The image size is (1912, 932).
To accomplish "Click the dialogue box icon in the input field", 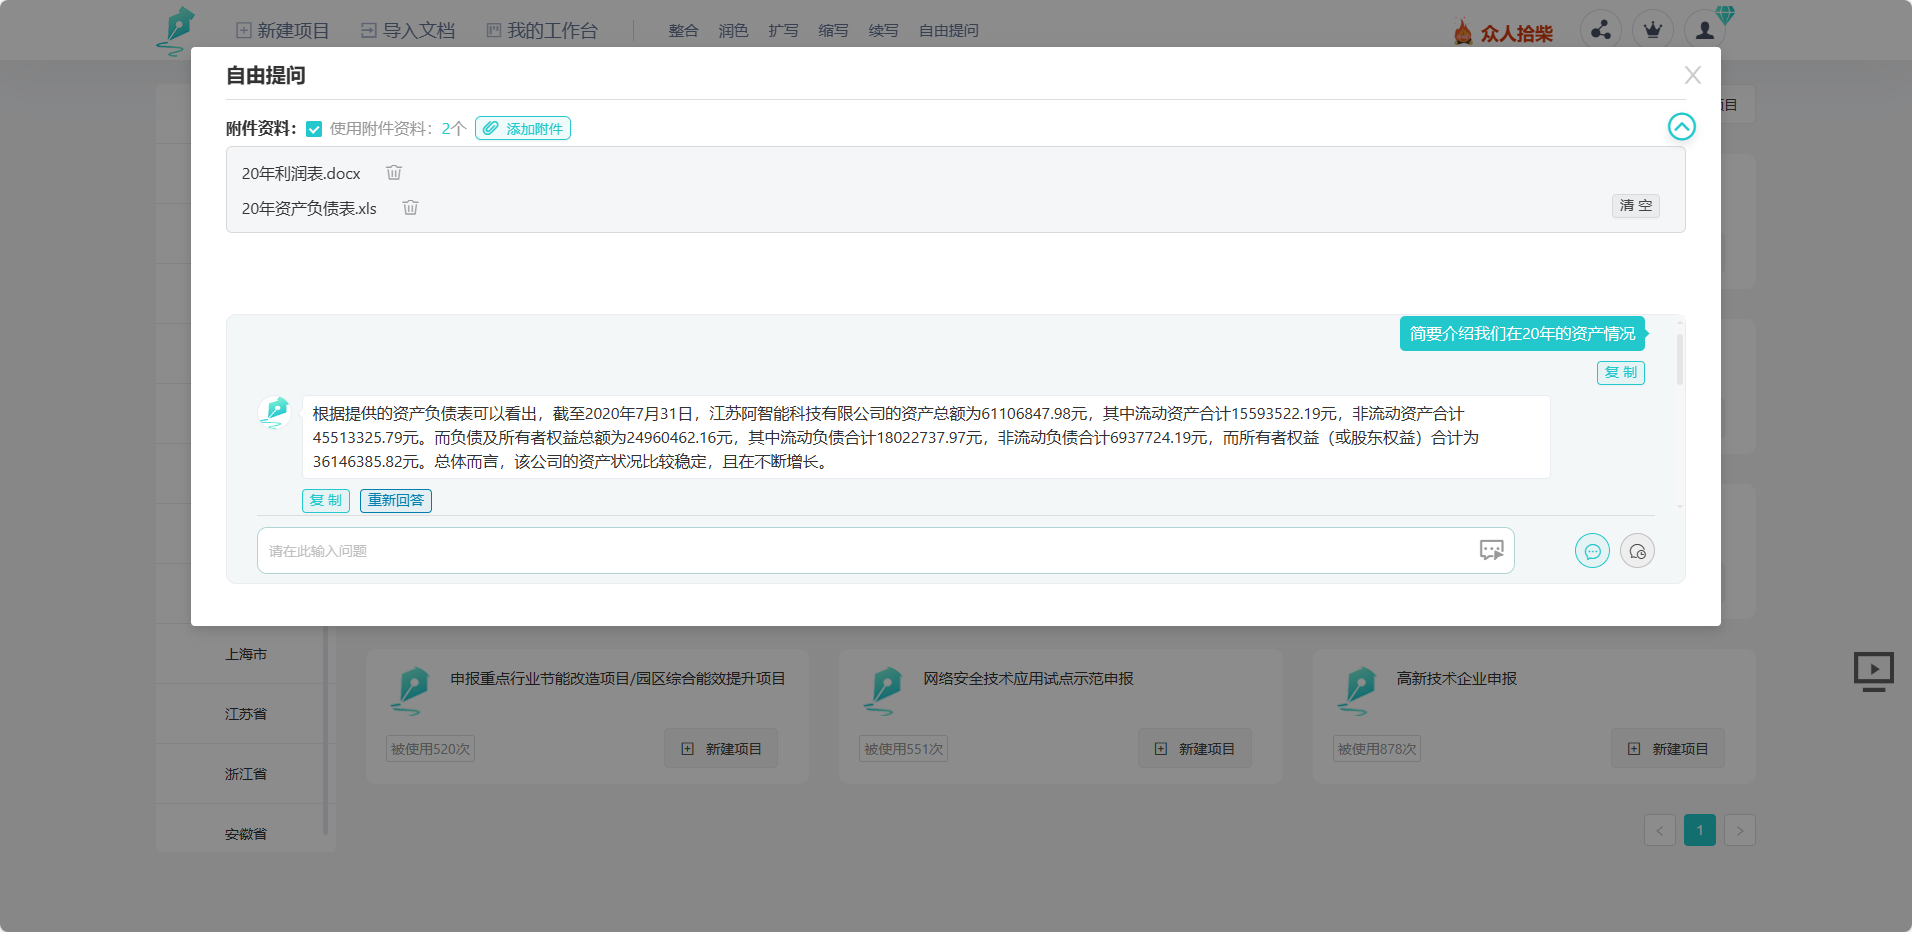I will coord(1490,550).
